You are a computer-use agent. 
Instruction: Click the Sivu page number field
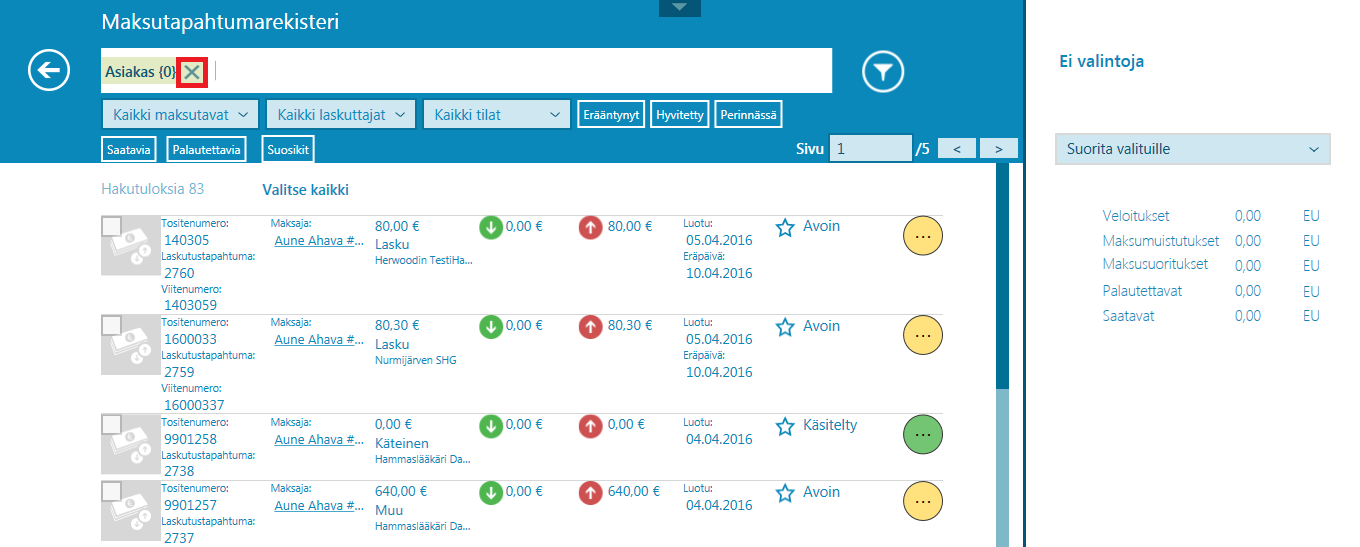(871, 149)
